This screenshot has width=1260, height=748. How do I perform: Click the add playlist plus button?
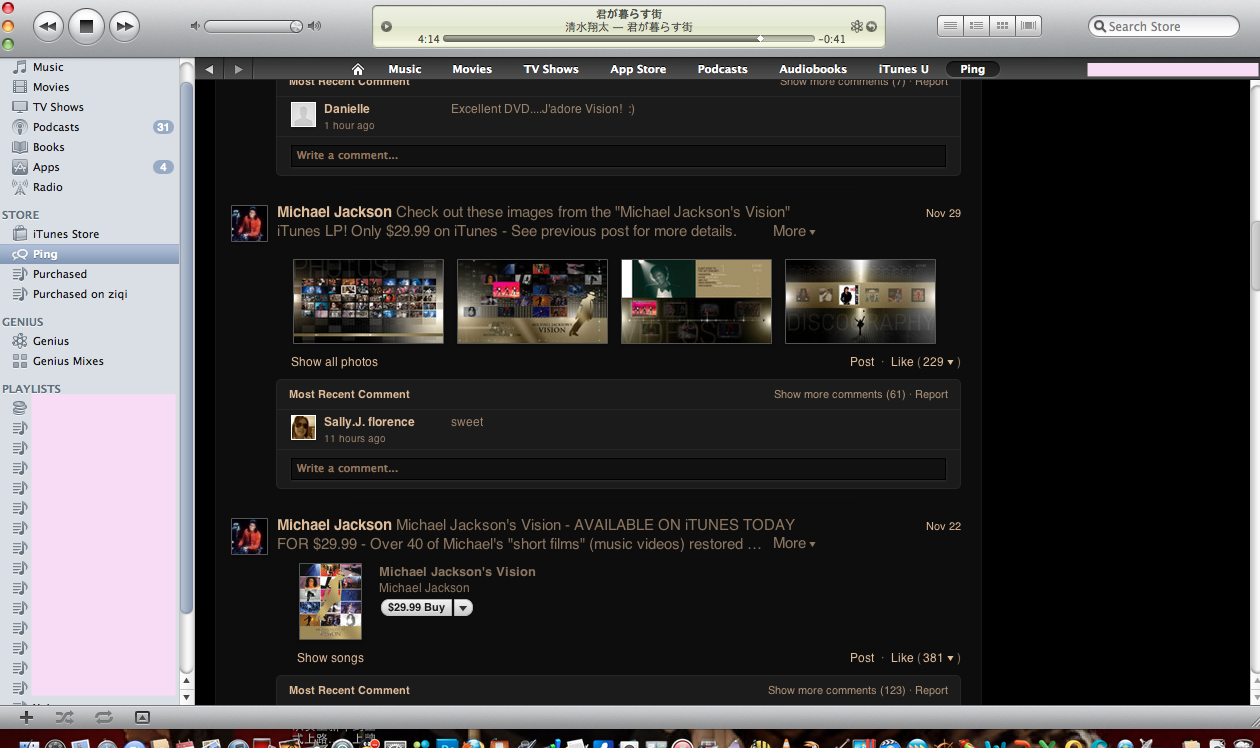click(26, 717)
